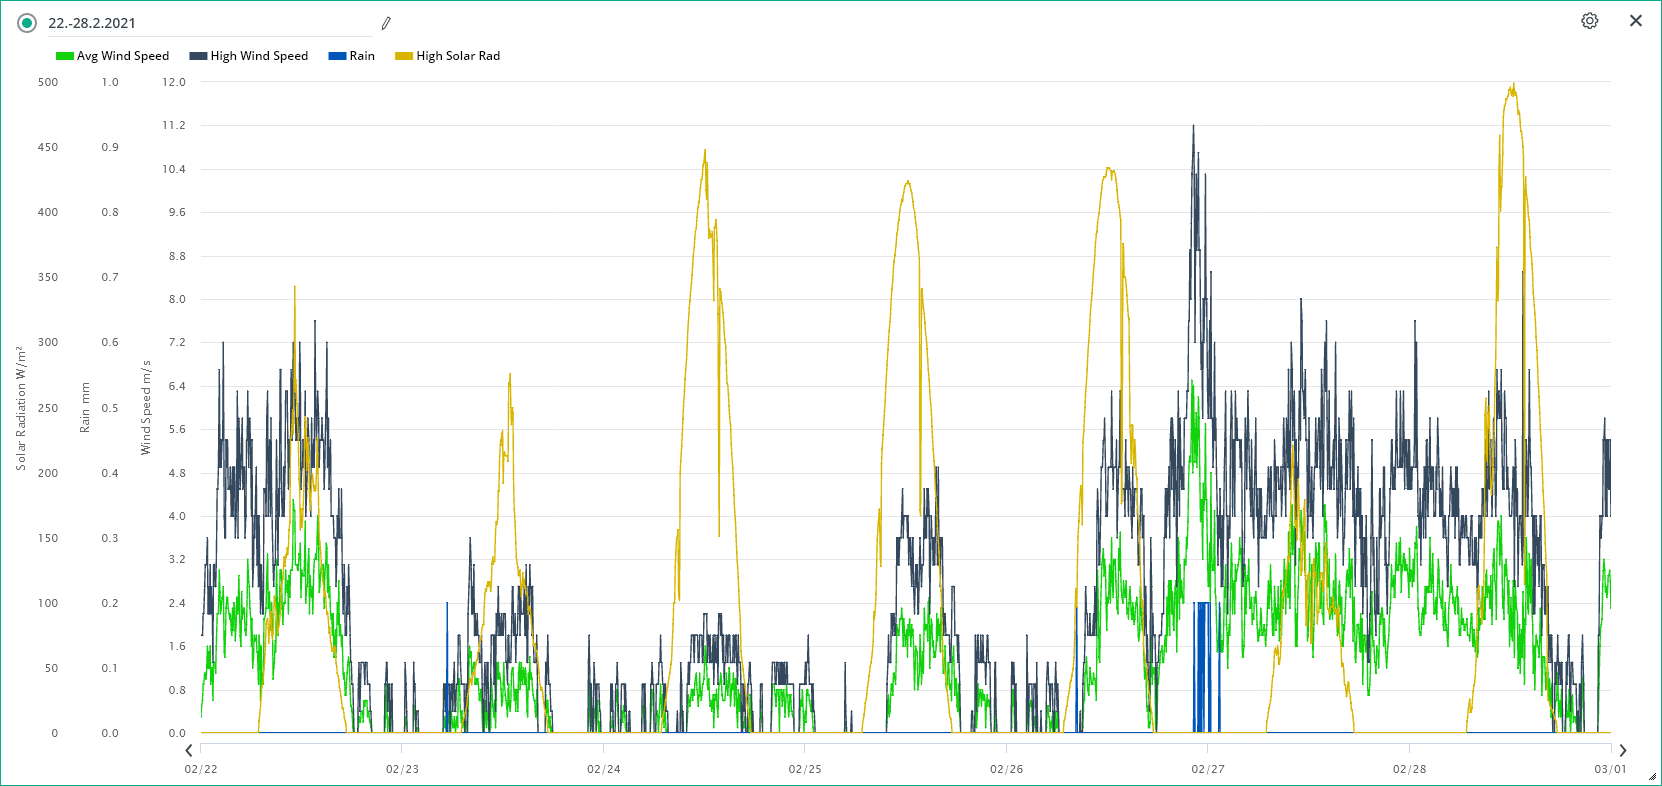The image size is (1662, 786).
Task: Click the 22.-28.2.2021 title field
Action: [x=210, y=23]
